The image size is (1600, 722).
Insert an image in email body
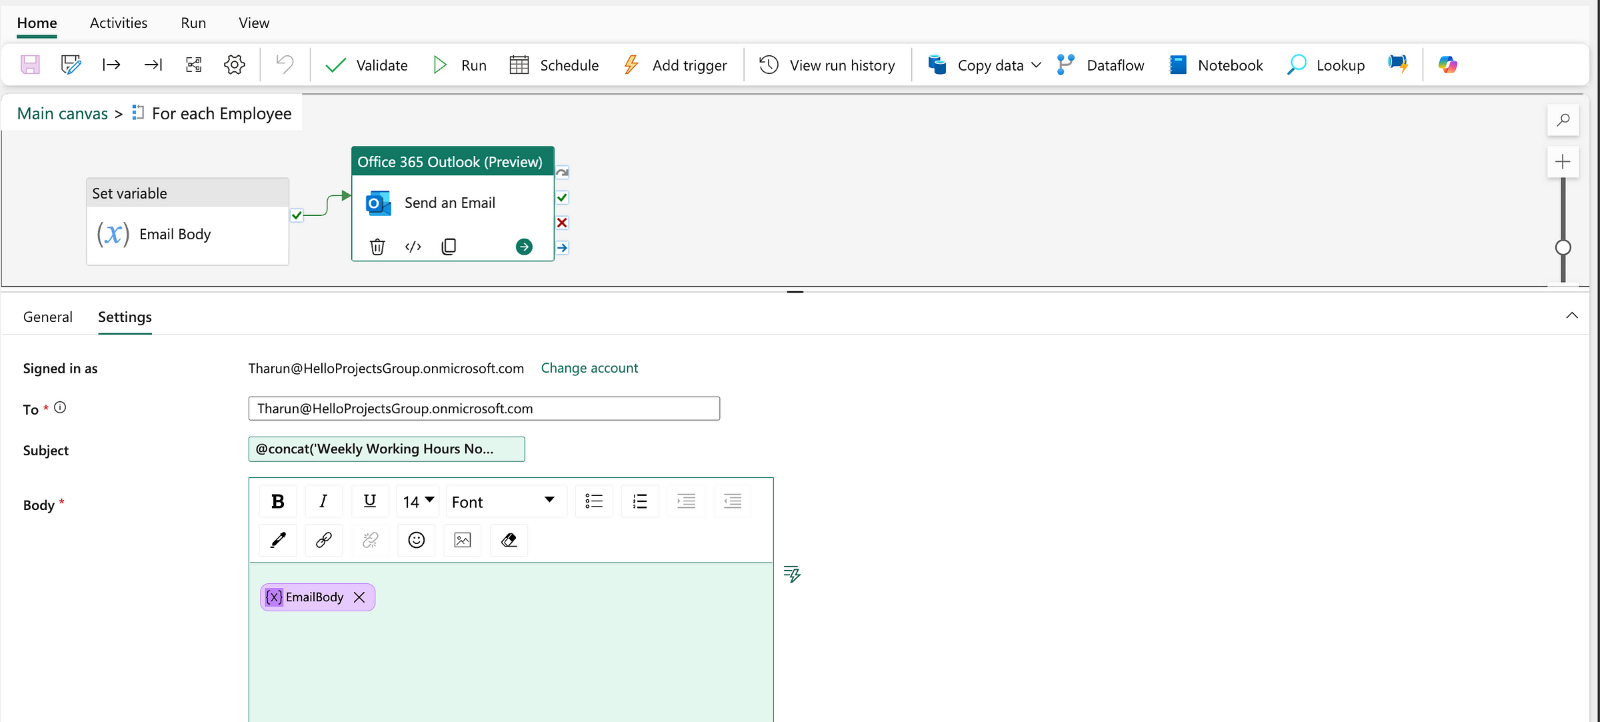[x=463, y=540]
